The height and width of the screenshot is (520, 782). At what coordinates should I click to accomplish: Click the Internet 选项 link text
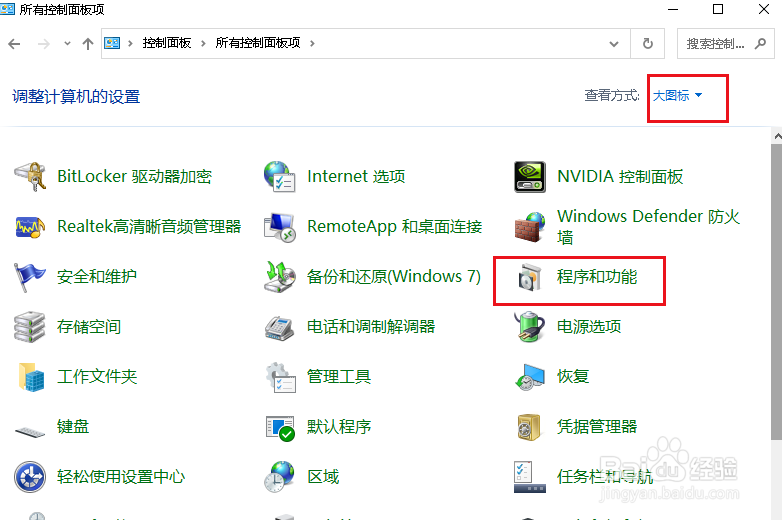point(356,176)
